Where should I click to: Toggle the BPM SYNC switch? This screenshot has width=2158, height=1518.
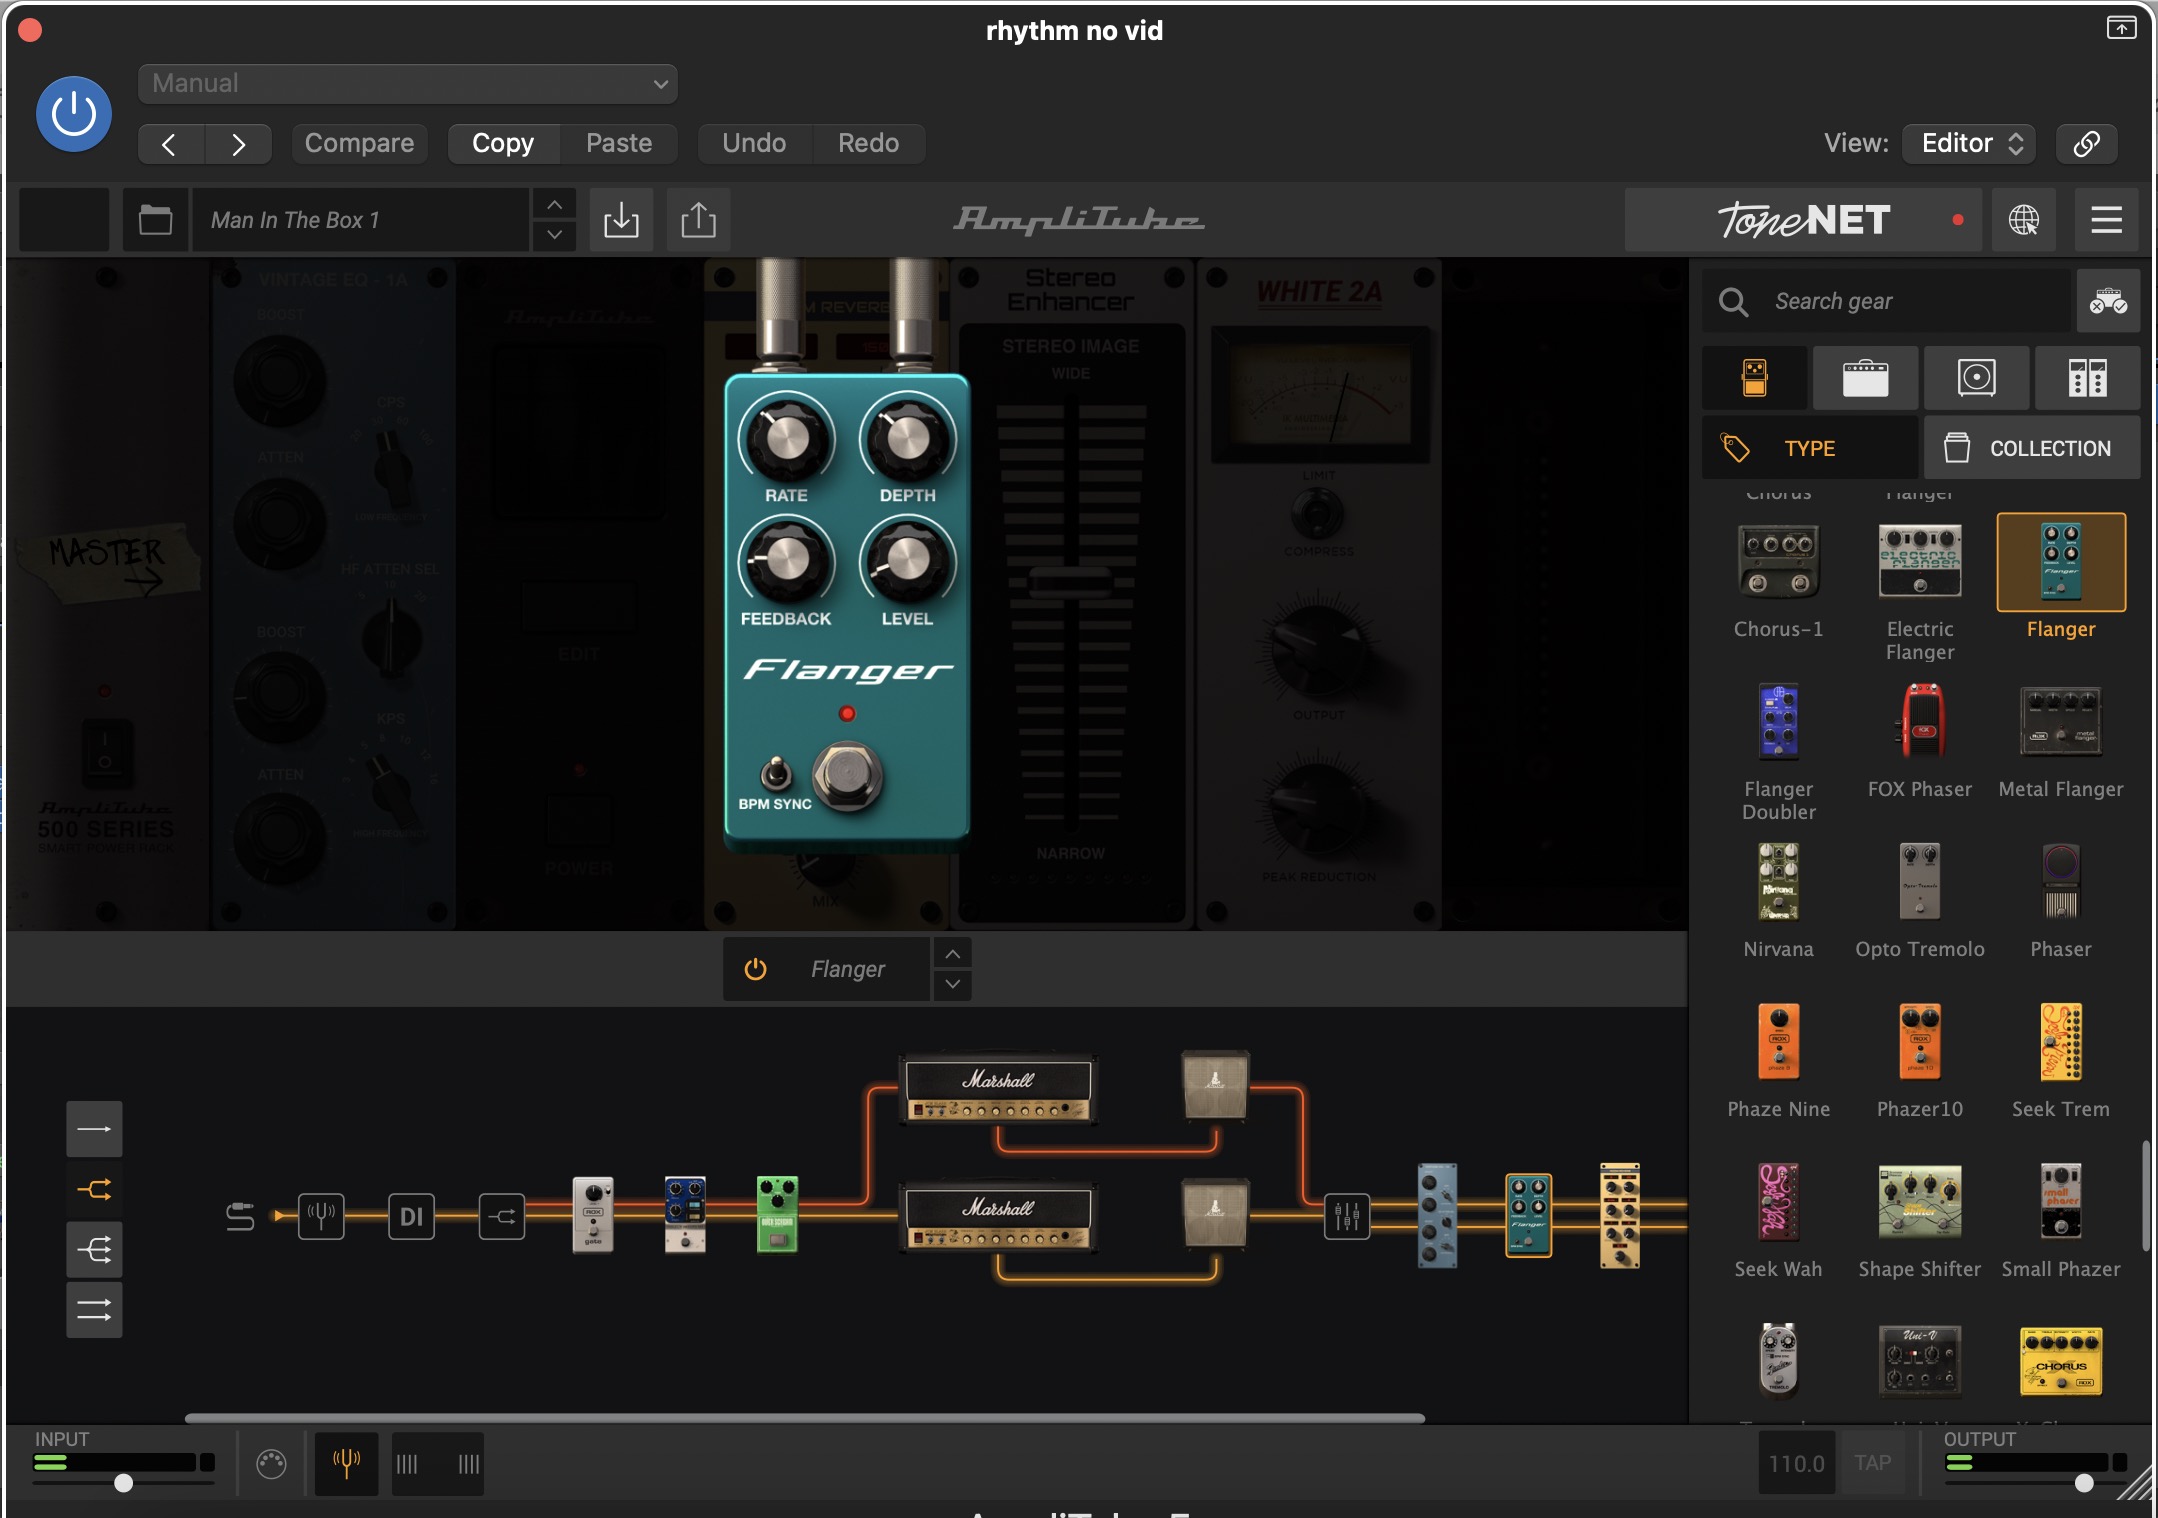click(x=776, y=774)
